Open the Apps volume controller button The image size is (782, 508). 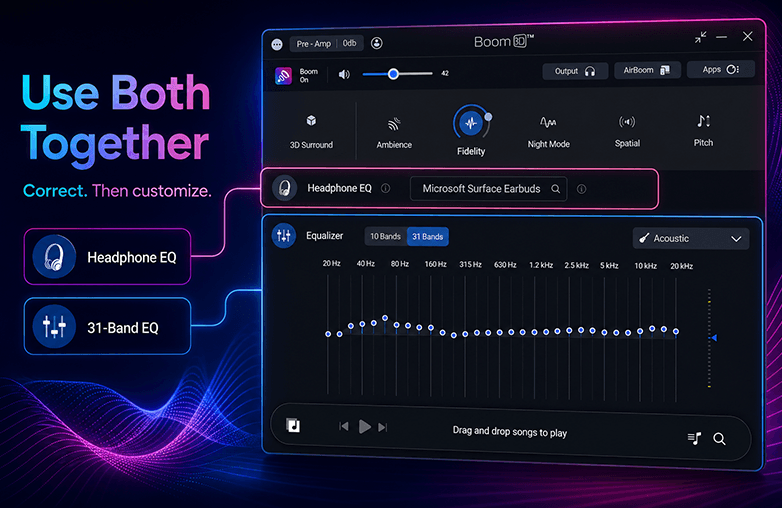click(x=721, y=69)
